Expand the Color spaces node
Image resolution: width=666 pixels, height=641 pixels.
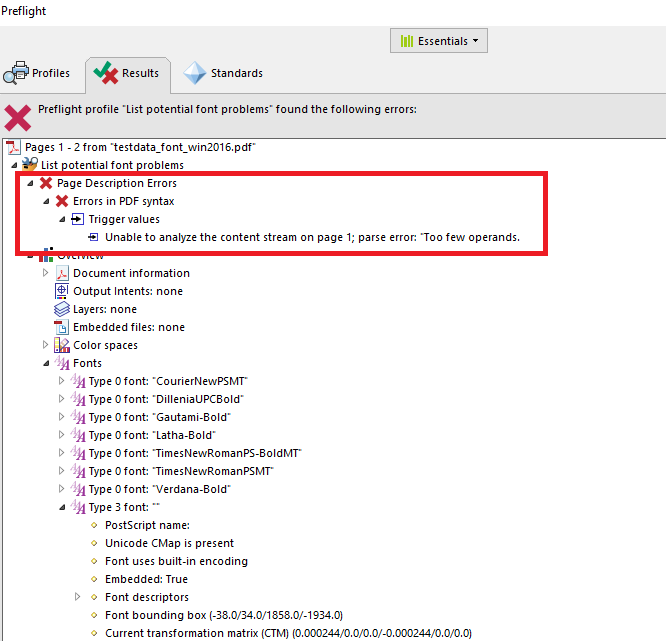[45, 345]
